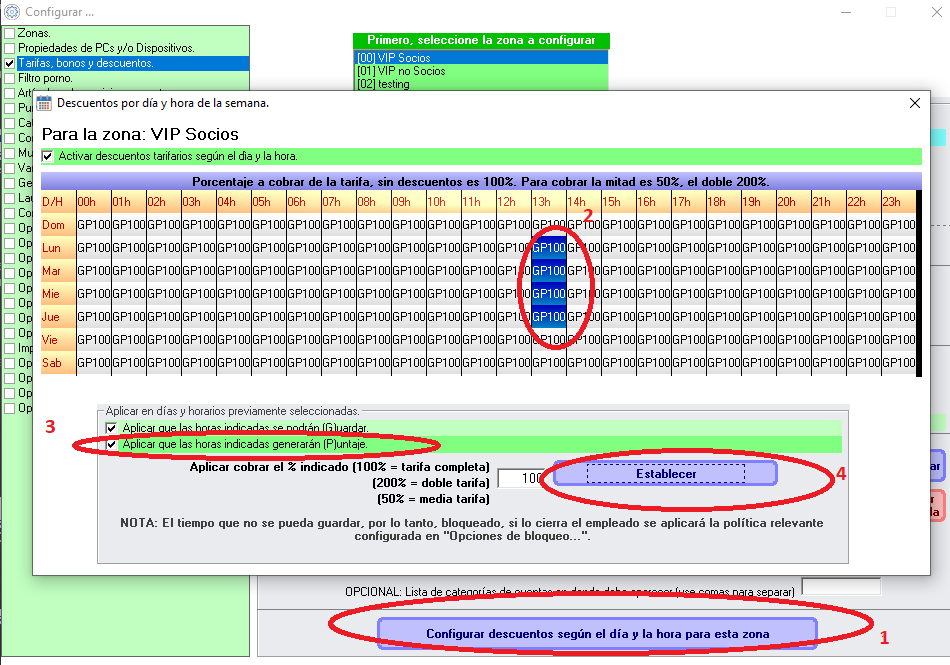The width and height of the screenshot is (950, 665).
Task: Click the Lun 13h highlighted GP100 cell
Action: click(x=549, y=248)
